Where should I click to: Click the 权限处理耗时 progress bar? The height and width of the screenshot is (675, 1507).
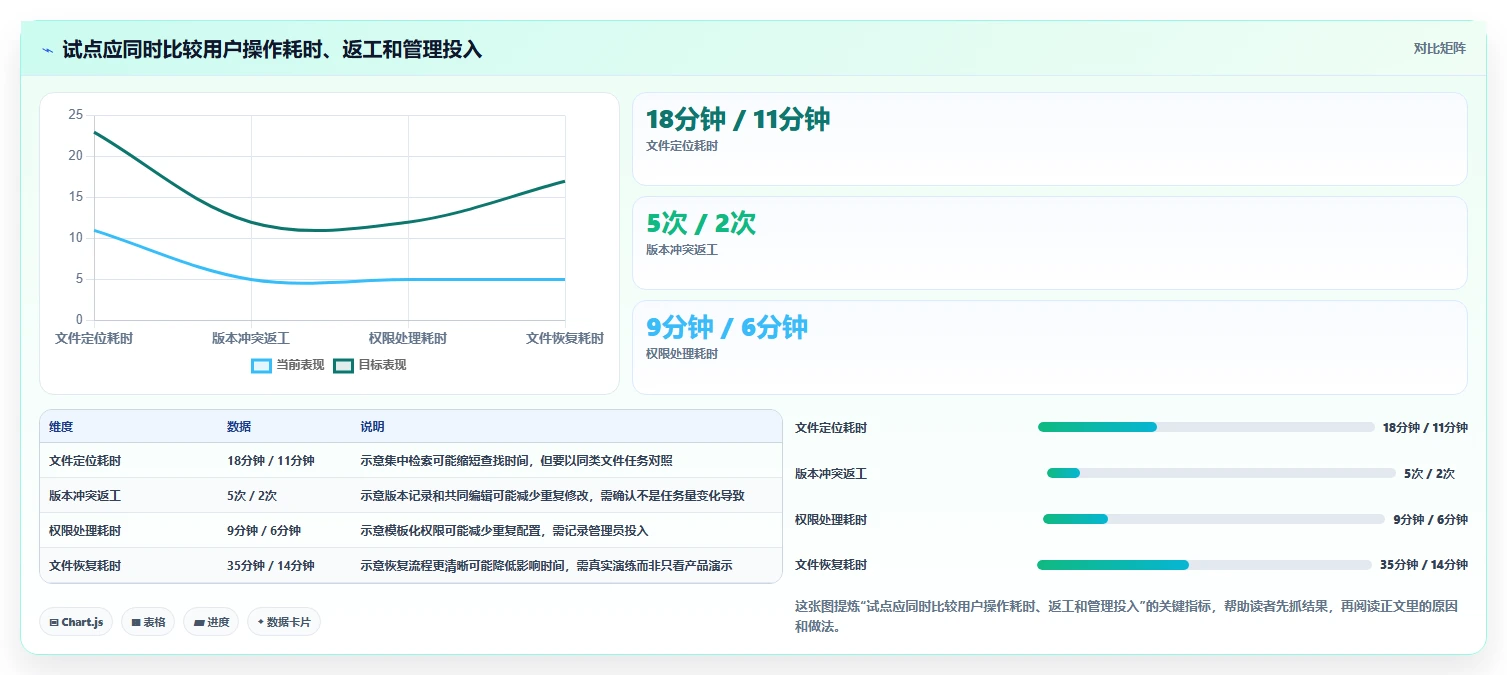pos(1214,519)
